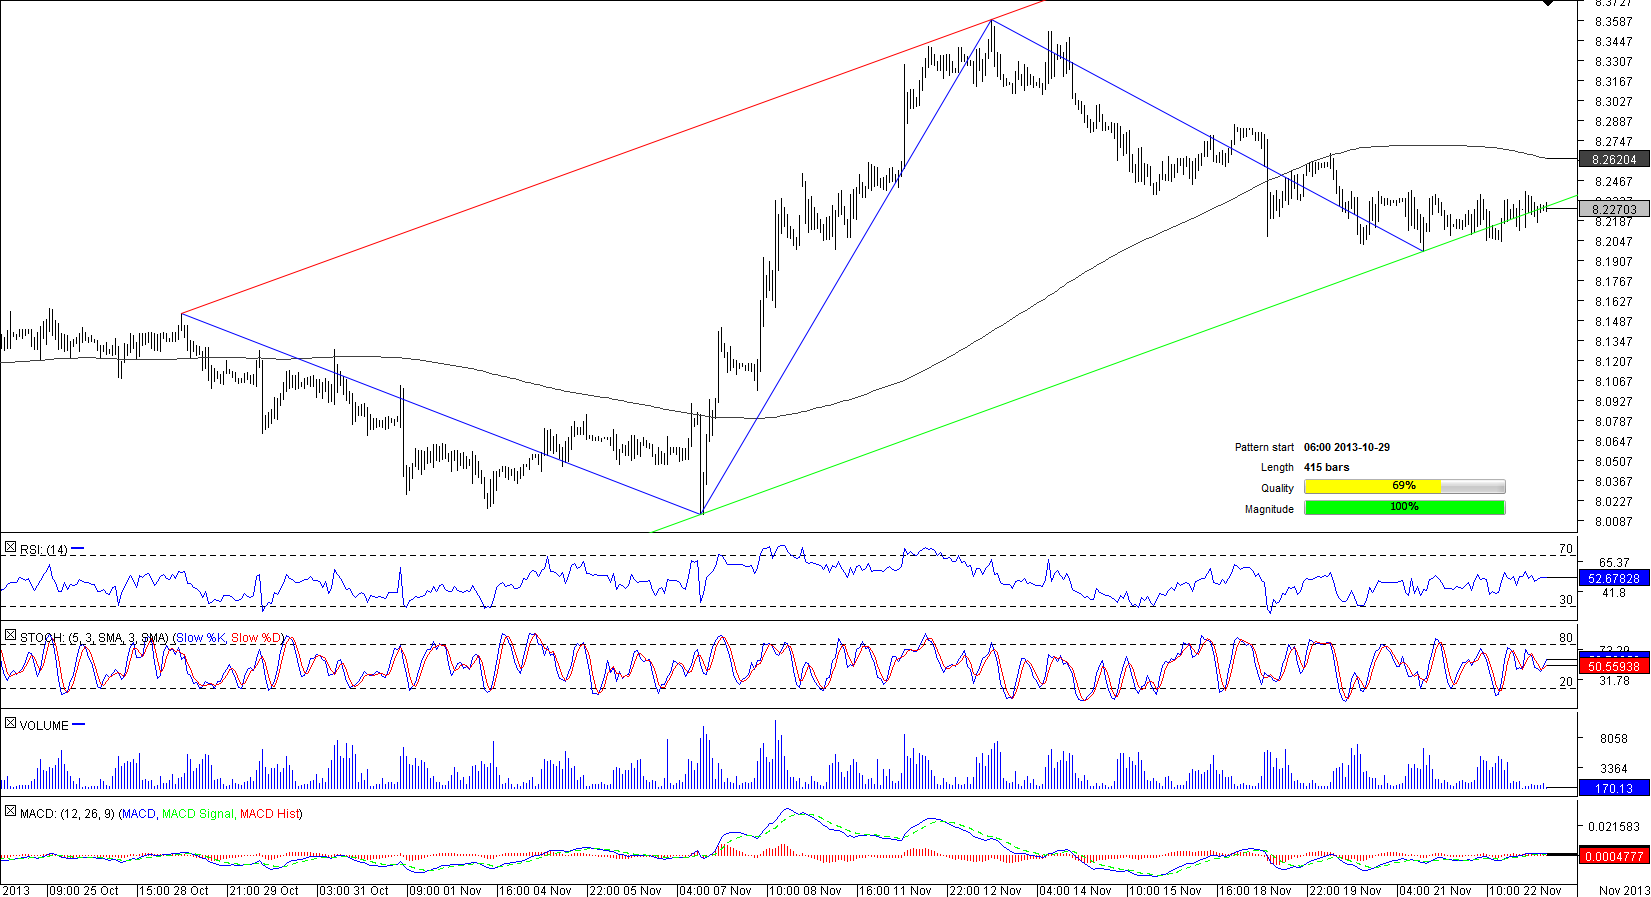Close the MACD indicator panel
Image resolution: width=1651 pixels, height=897 pixels.
tap(10, 811)
